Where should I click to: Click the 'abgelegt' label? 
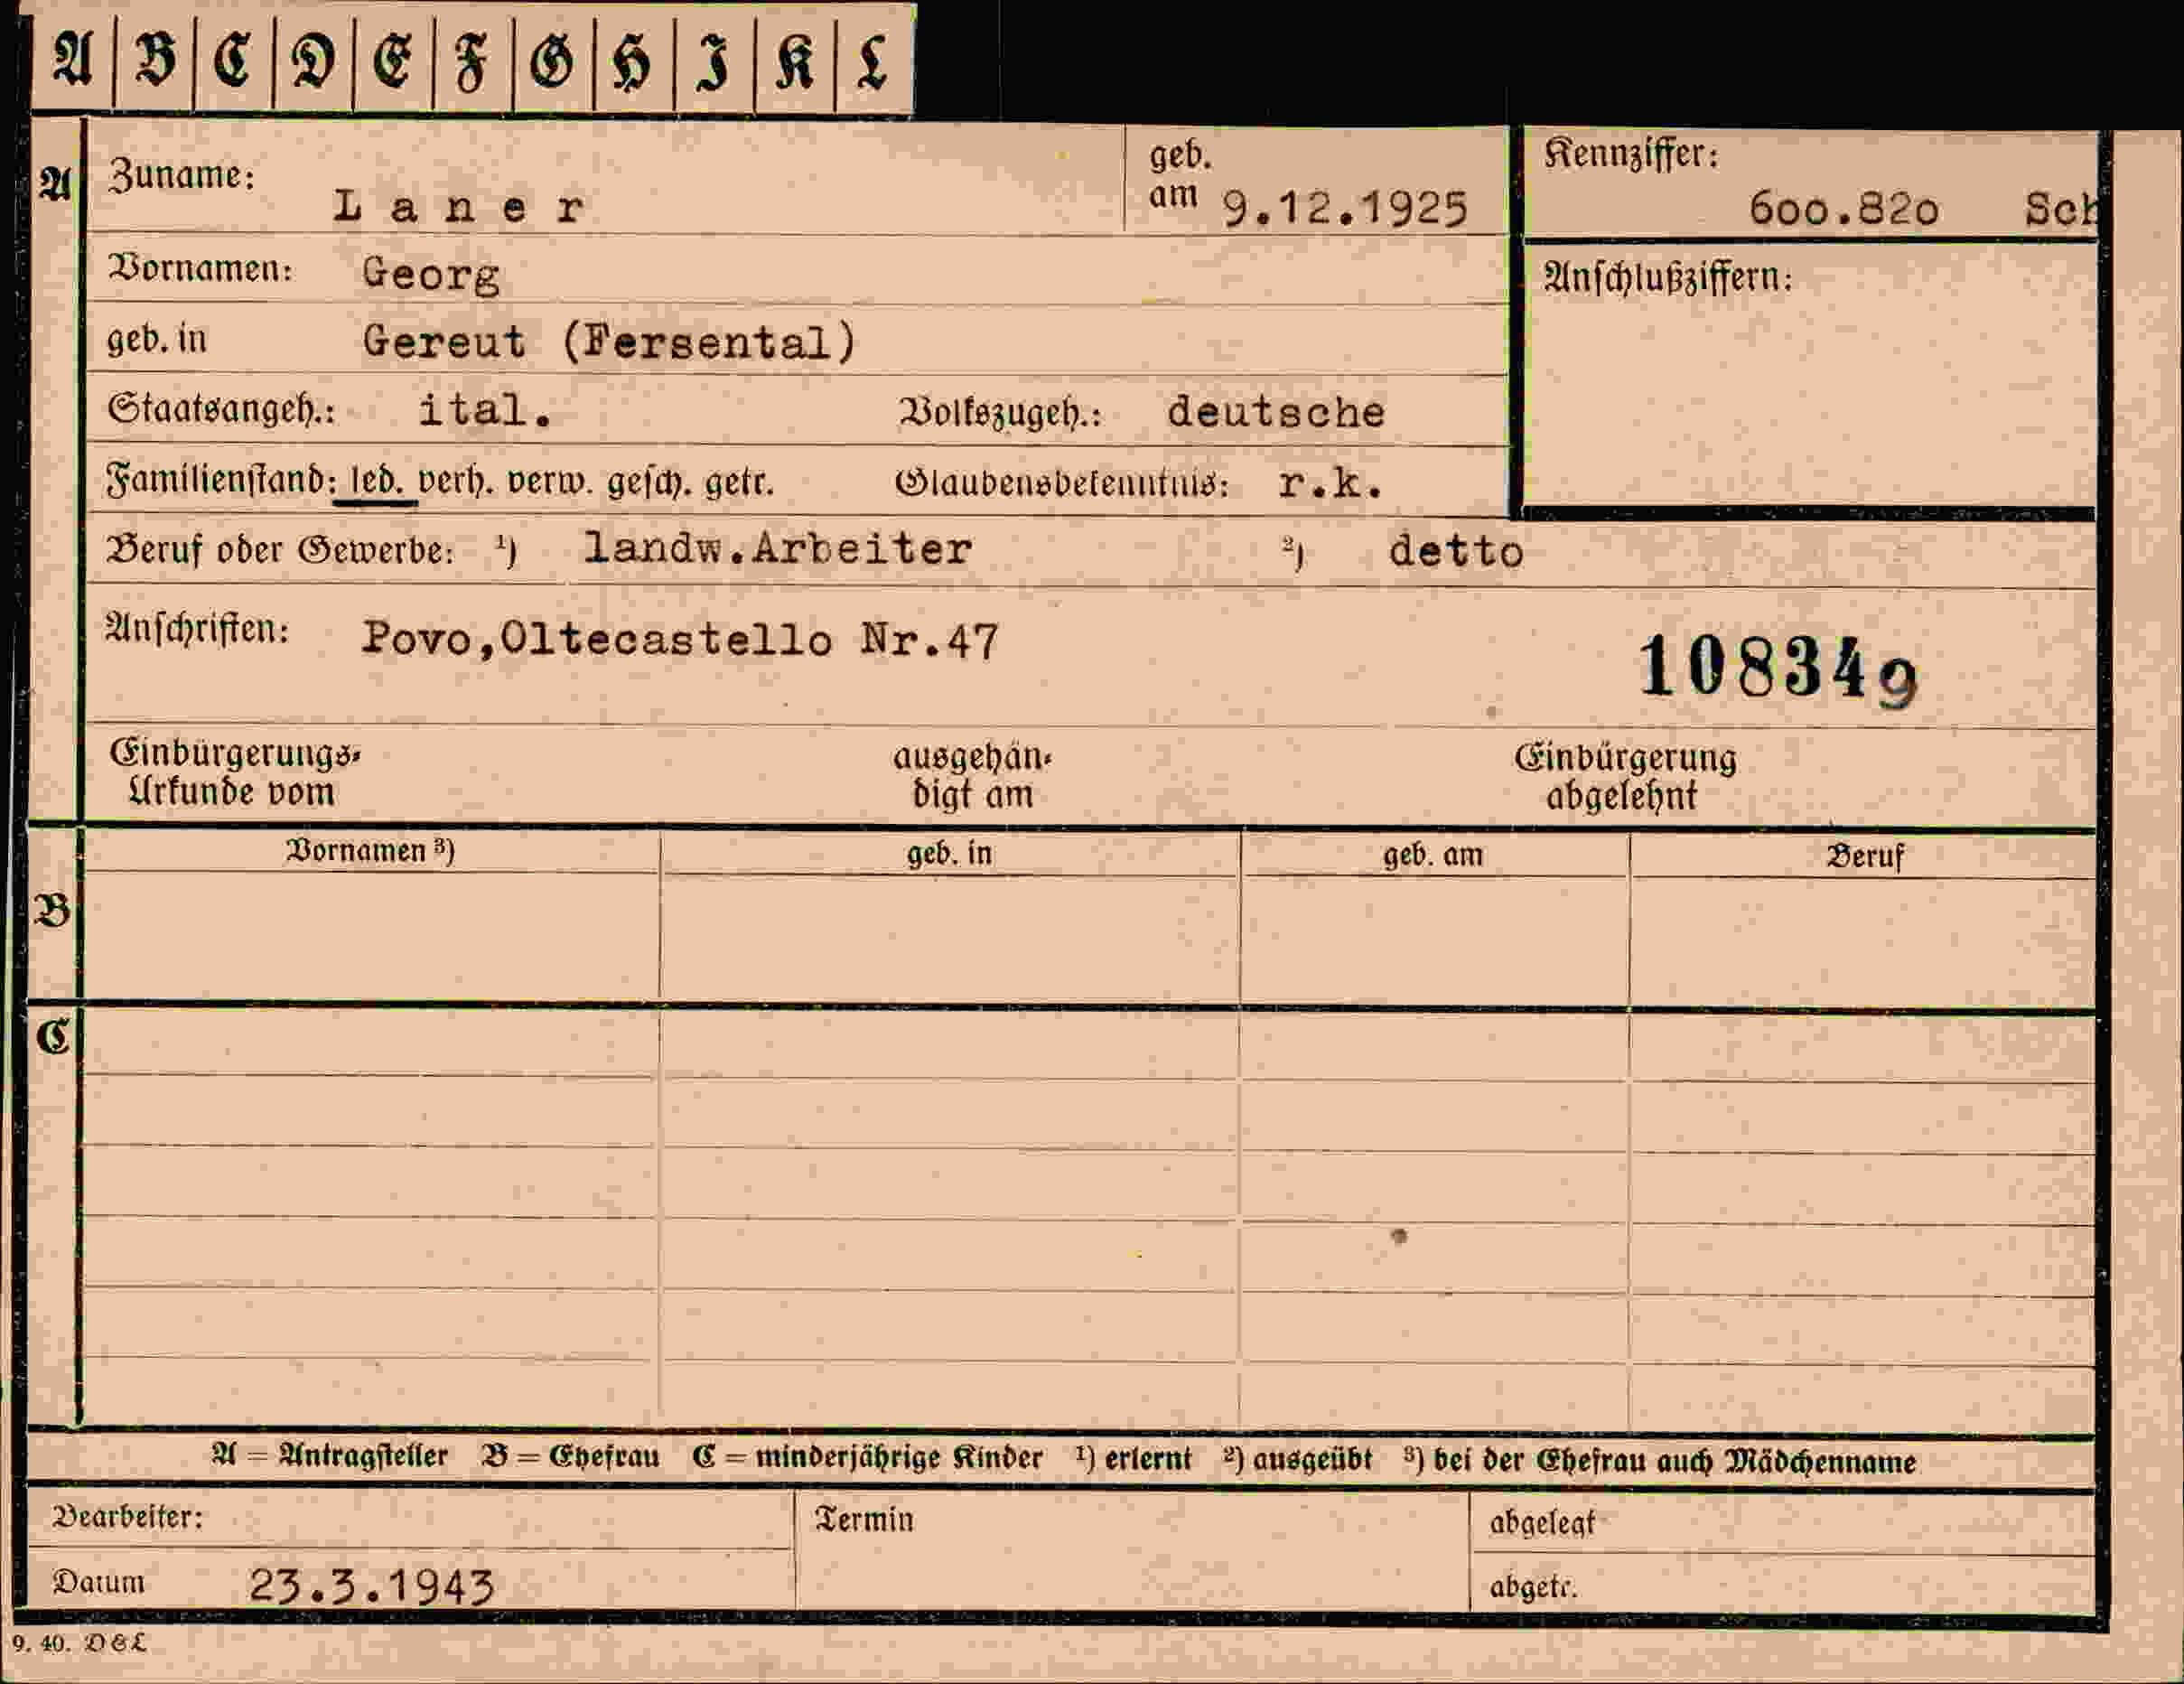[1542, 1523]
